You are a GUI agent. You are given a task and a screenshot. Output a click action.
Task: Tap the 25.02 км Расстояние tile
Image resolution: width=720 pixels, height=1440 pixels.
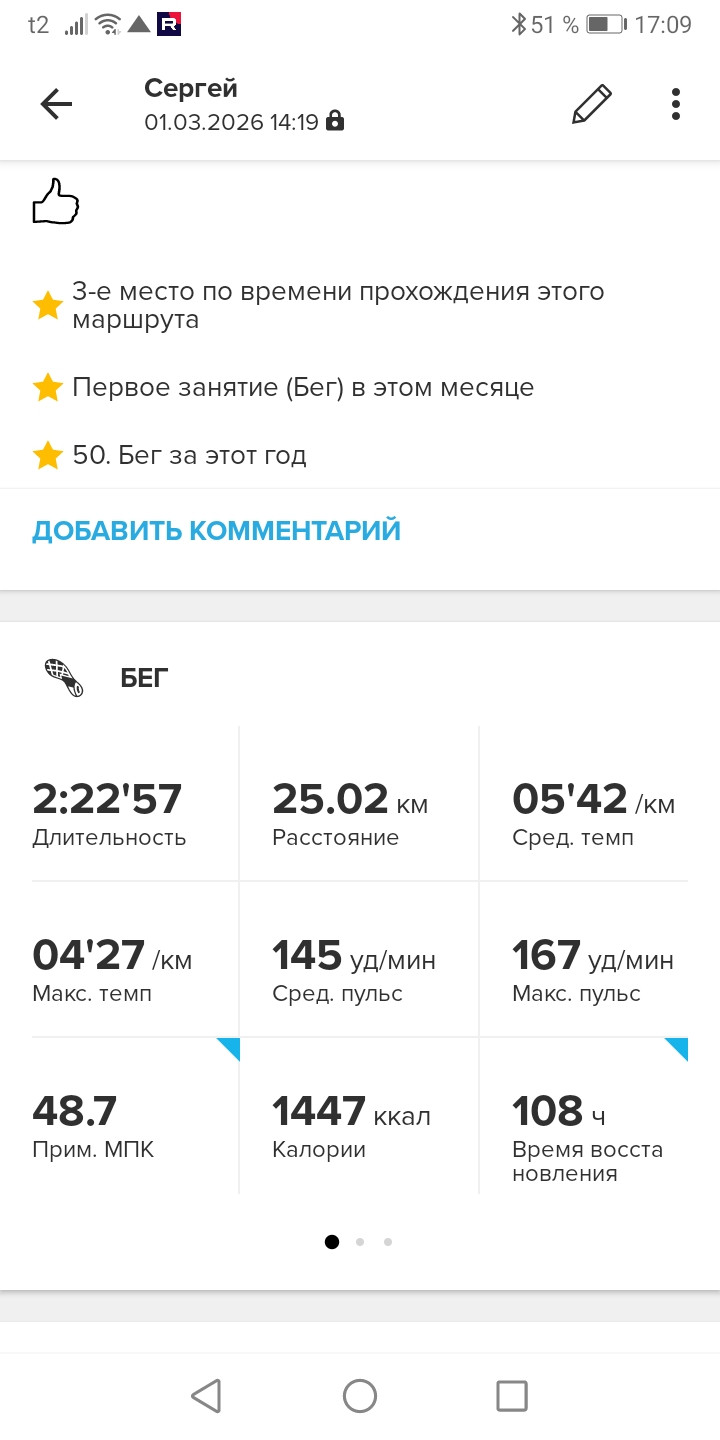coord(360,804)
